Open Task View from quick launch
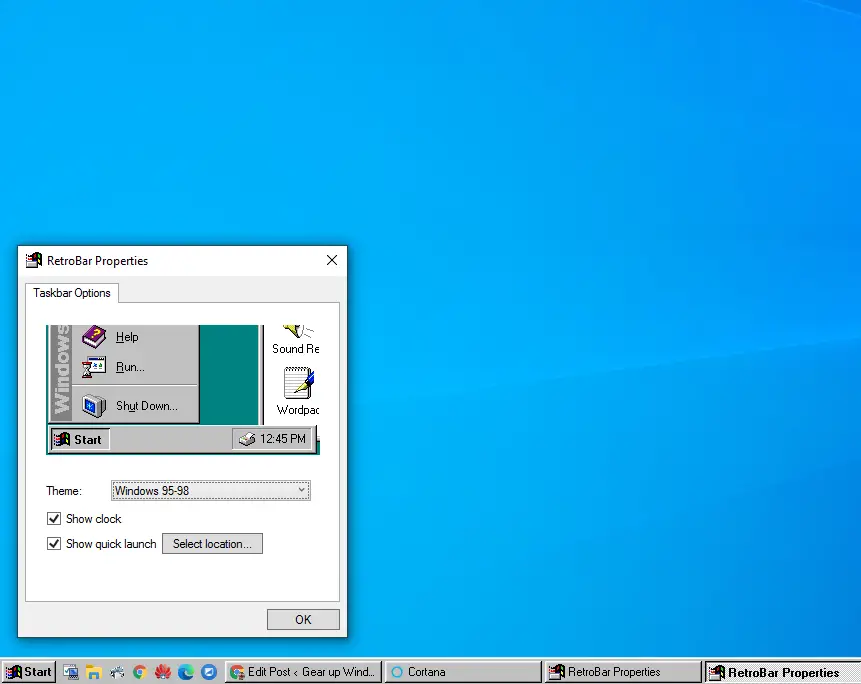The image size is (861, 684). click(71, 672)
